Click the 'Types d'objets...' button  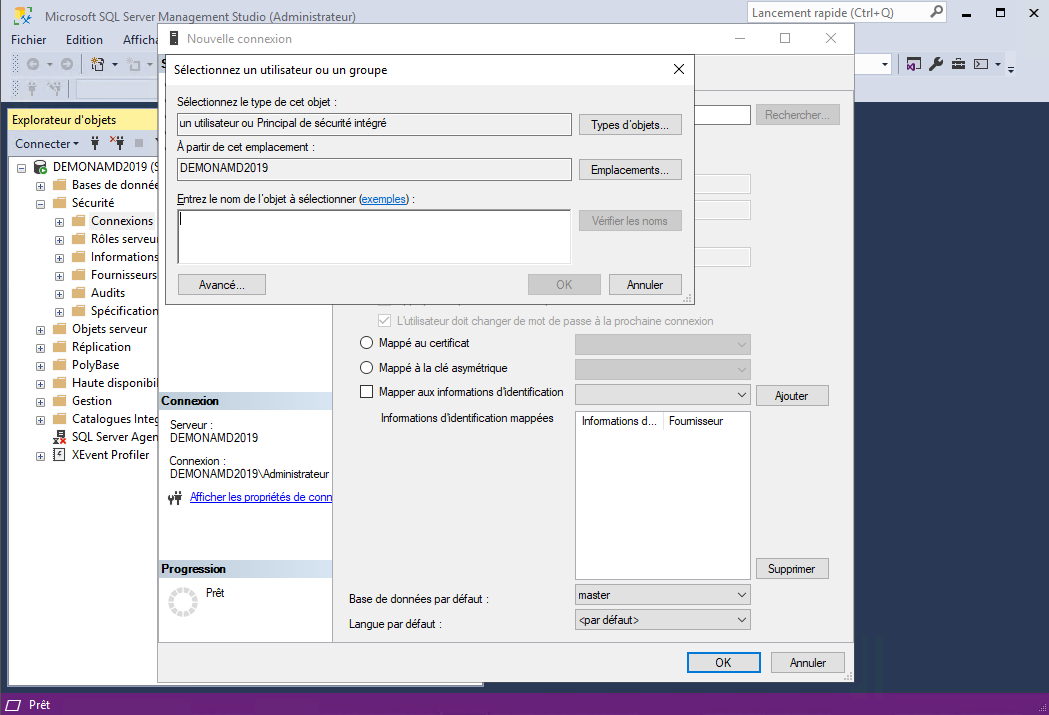pos(630,125)
